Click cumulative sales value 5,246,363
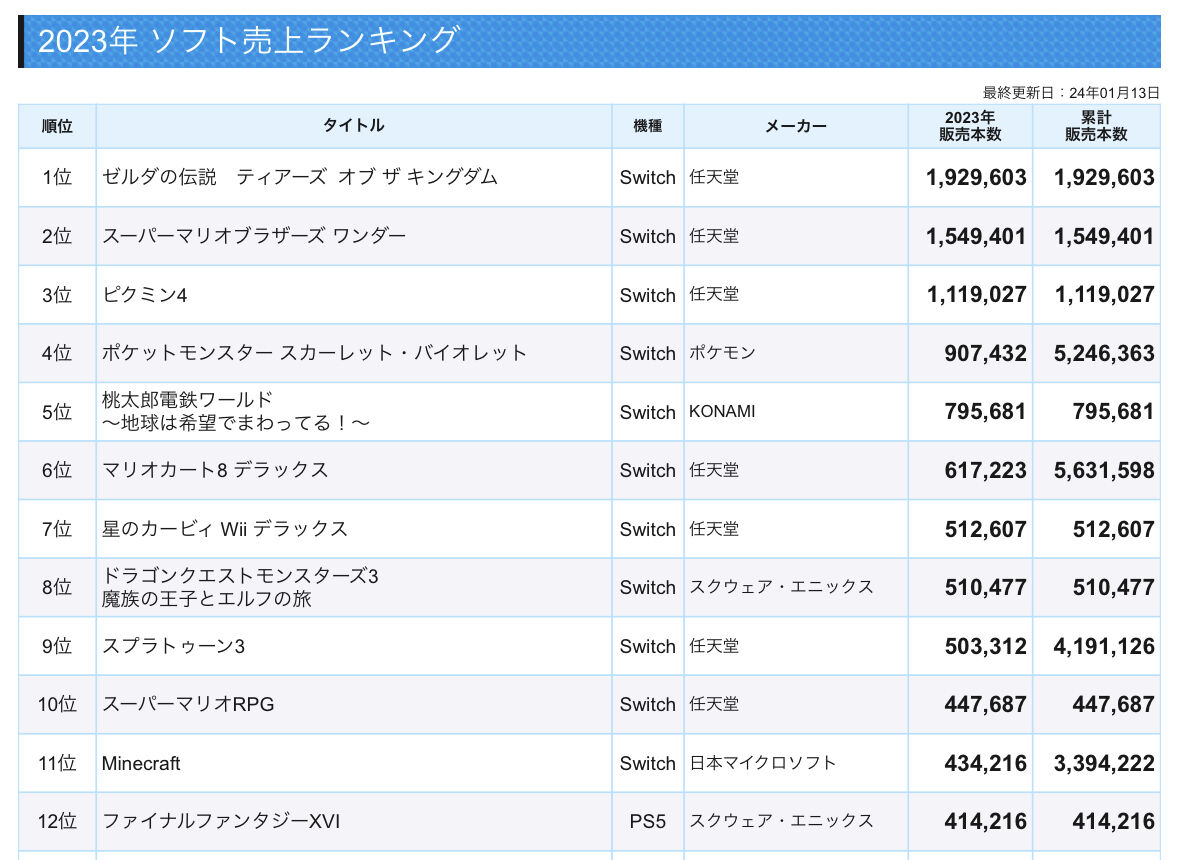1179x860 pixels. point(1104,354)
